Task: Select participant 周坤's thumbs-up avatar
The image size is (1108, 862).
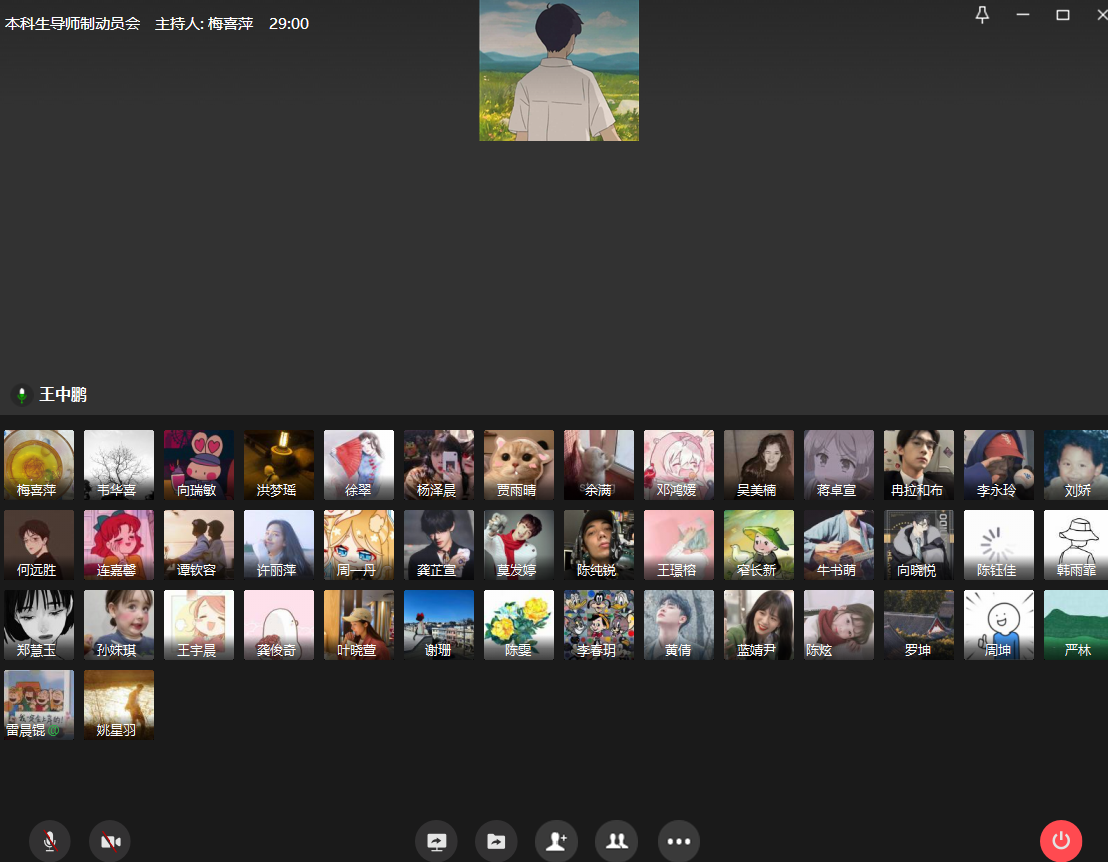Action: [998, 624]
